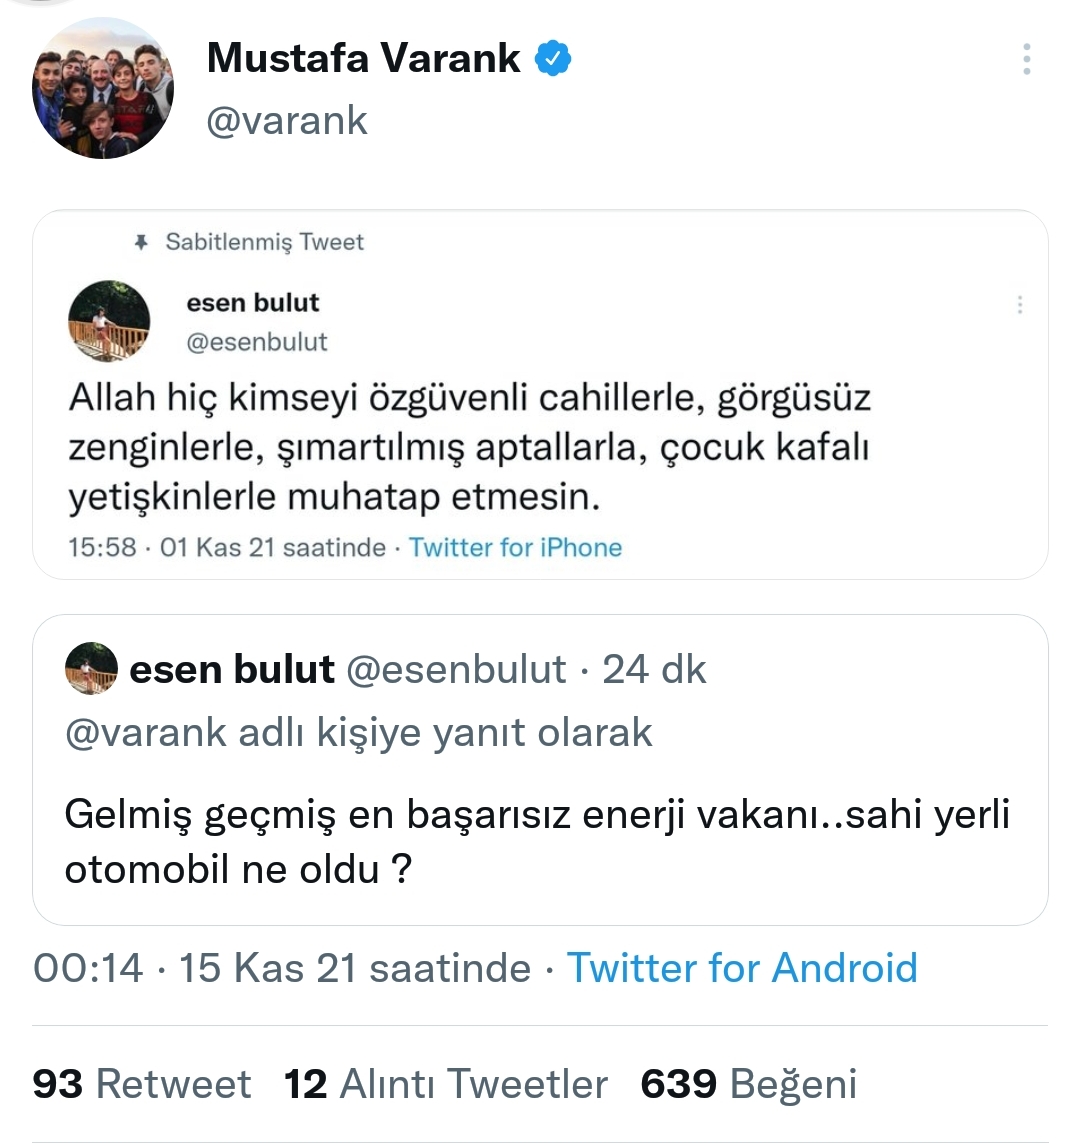Click esen bulut's avatar in the screenshot image
The height and width of the screenshot is (1148, 1080).
pyautogui.click(x=109, y=321)
